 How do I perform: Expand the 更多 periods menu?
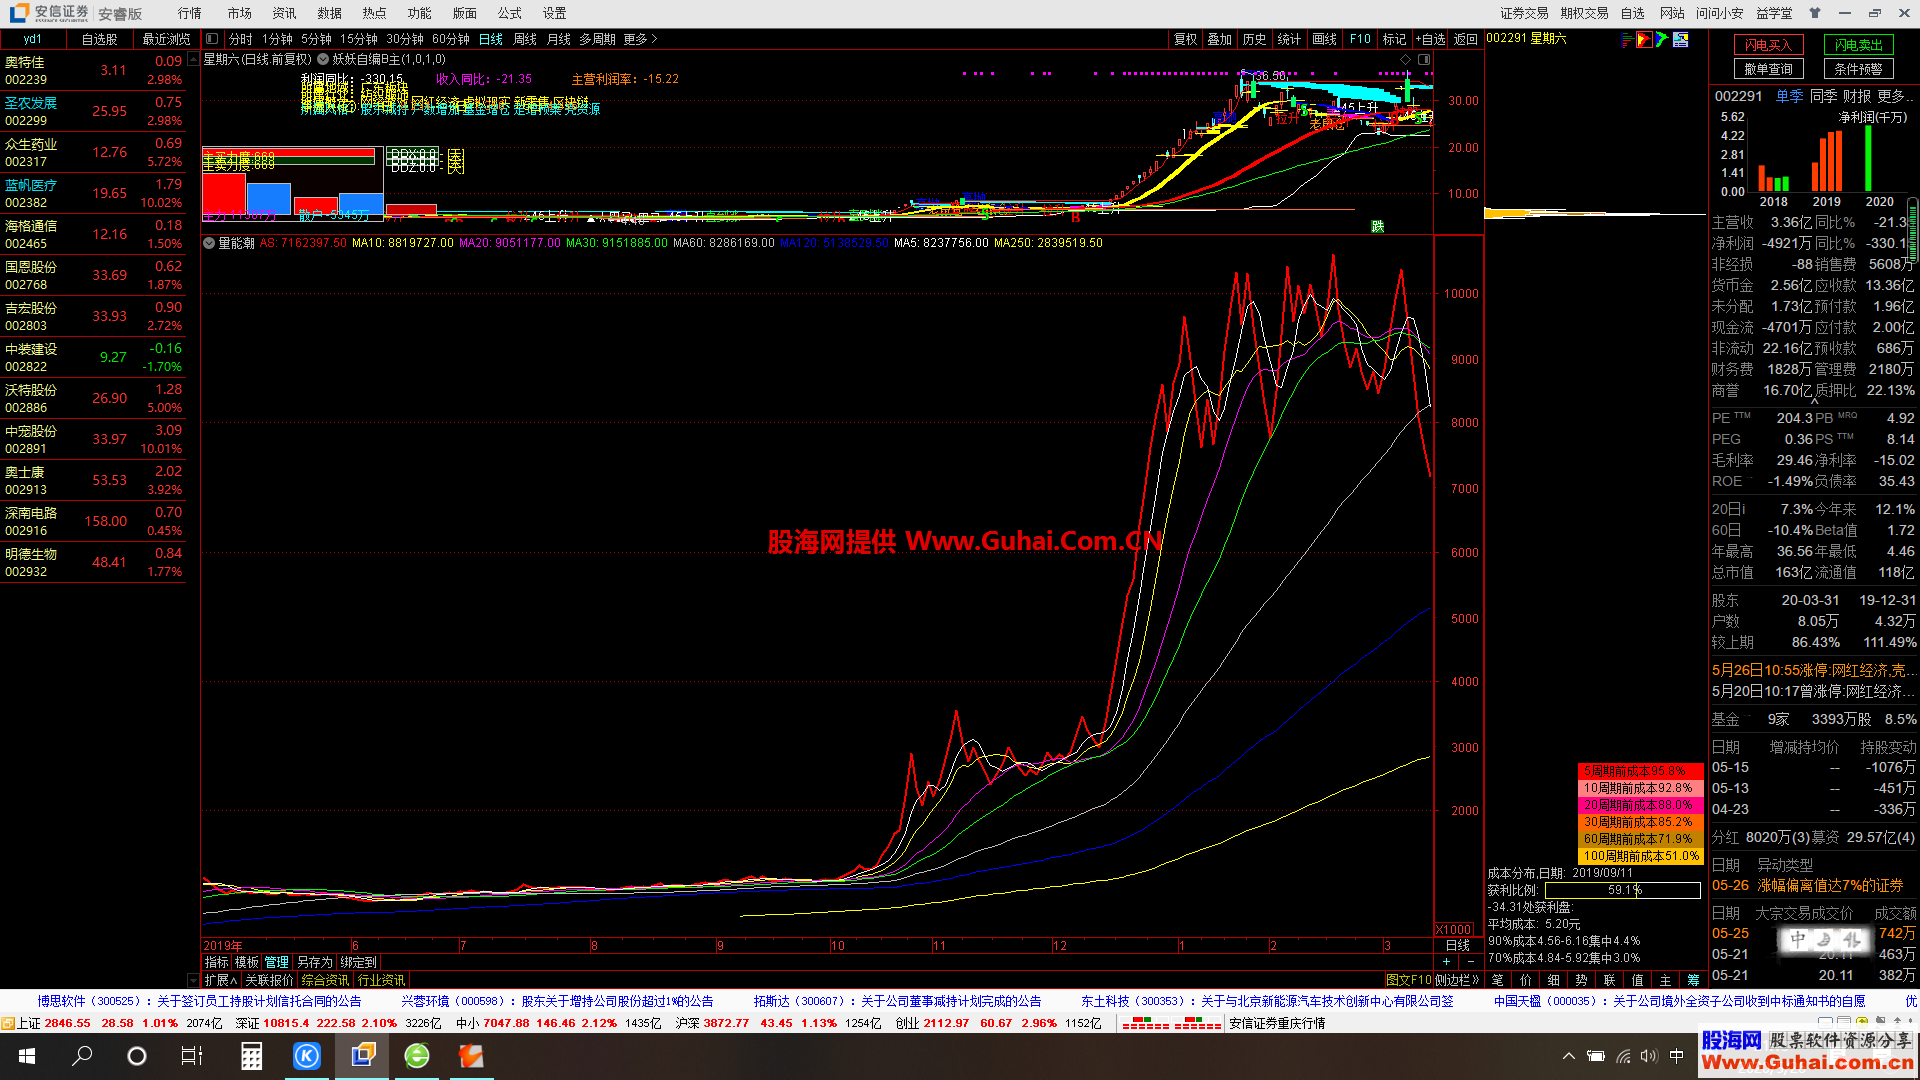(640, 39)
